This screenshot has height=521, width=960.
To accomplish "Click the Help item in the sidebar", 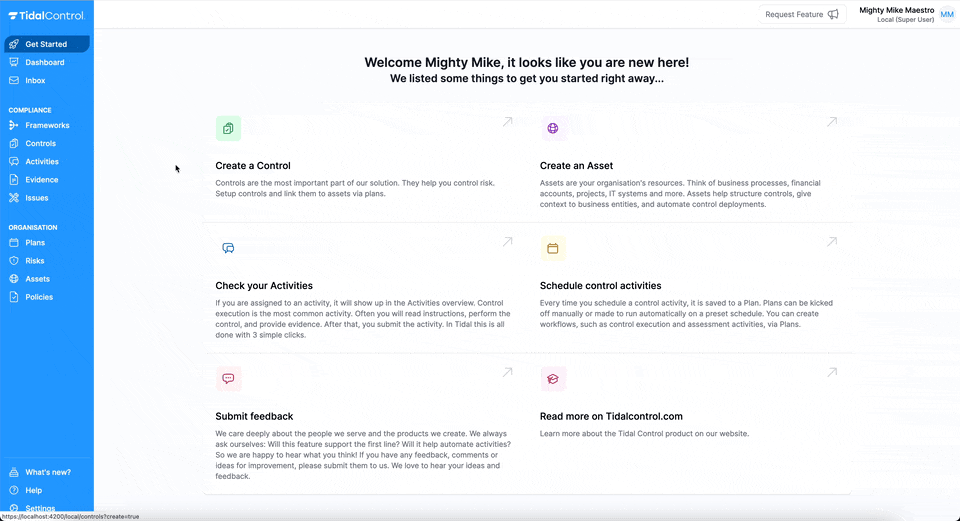I will [x=34, y=490].
